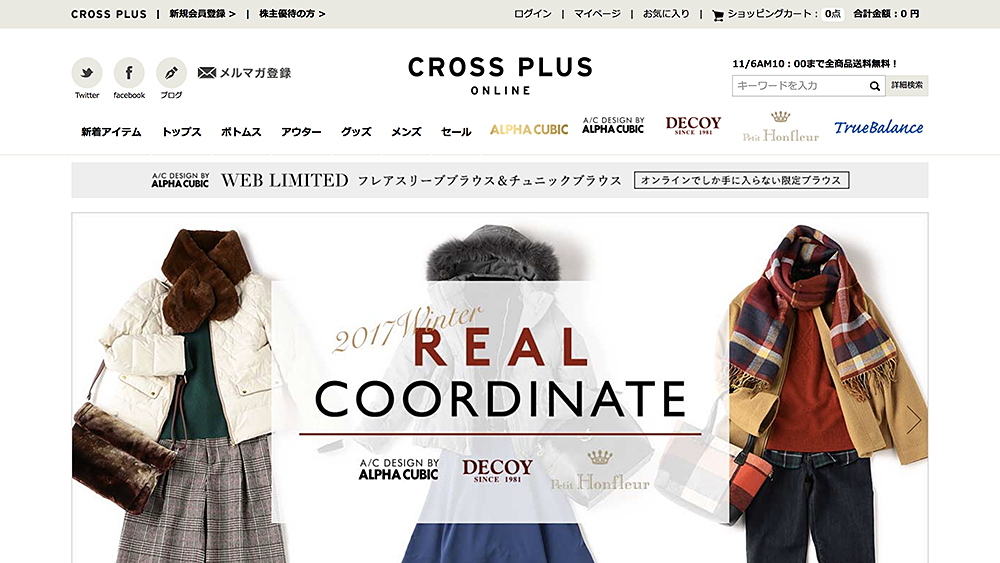Click the ログイン link

click(533, 13)
